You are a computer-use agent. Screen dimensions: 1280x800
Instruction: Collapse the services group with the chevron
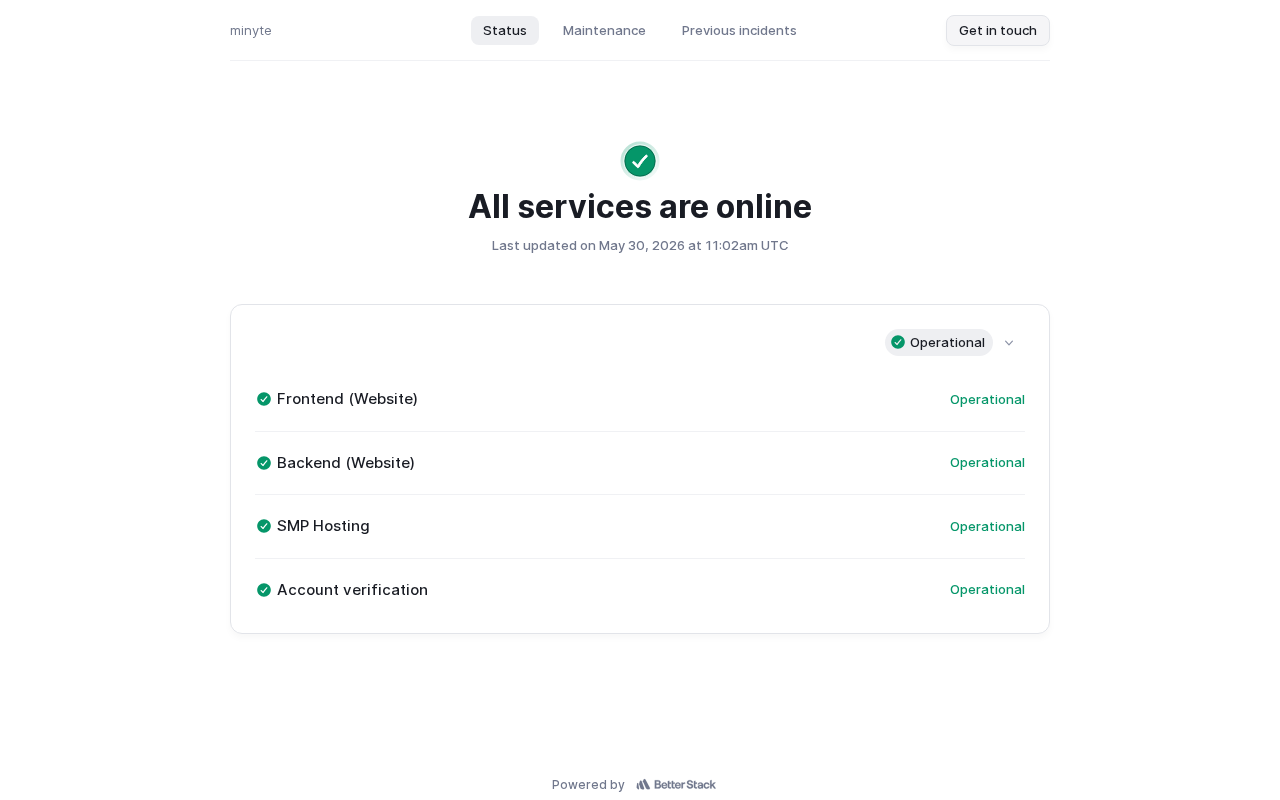pos(1009,343)
